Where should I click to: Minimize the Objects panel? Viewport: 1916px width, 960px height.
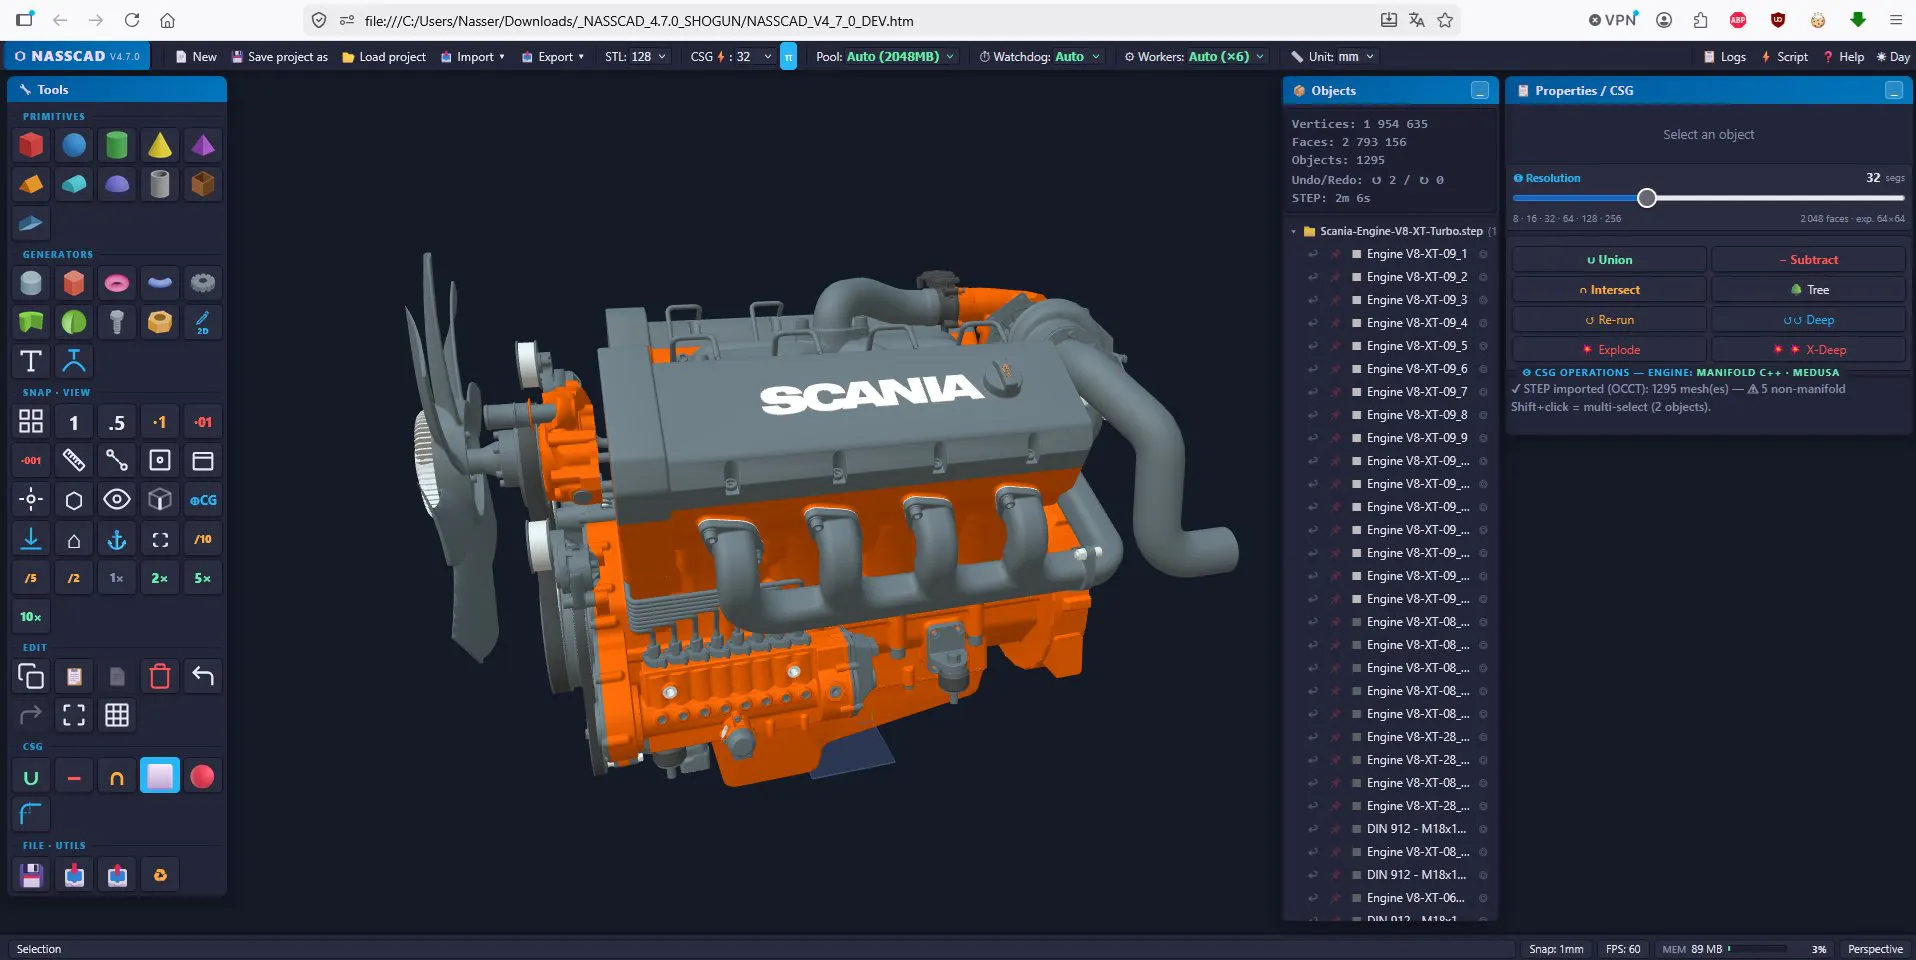click(x=1480, y=91)
